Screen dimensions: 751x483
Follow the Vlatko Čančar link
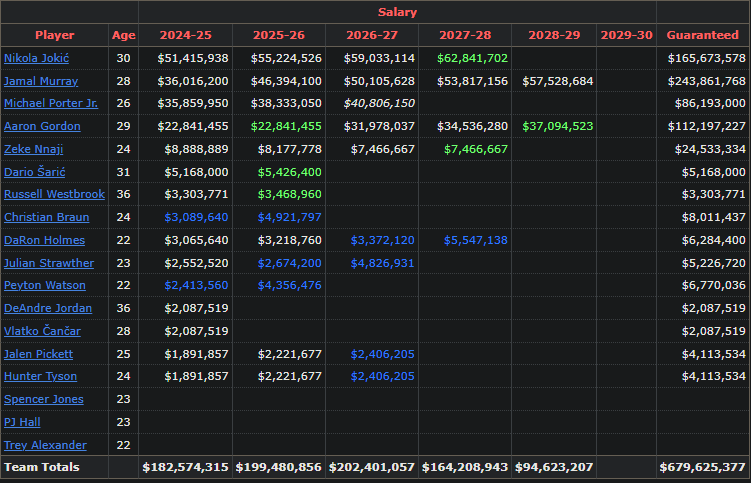42,331
